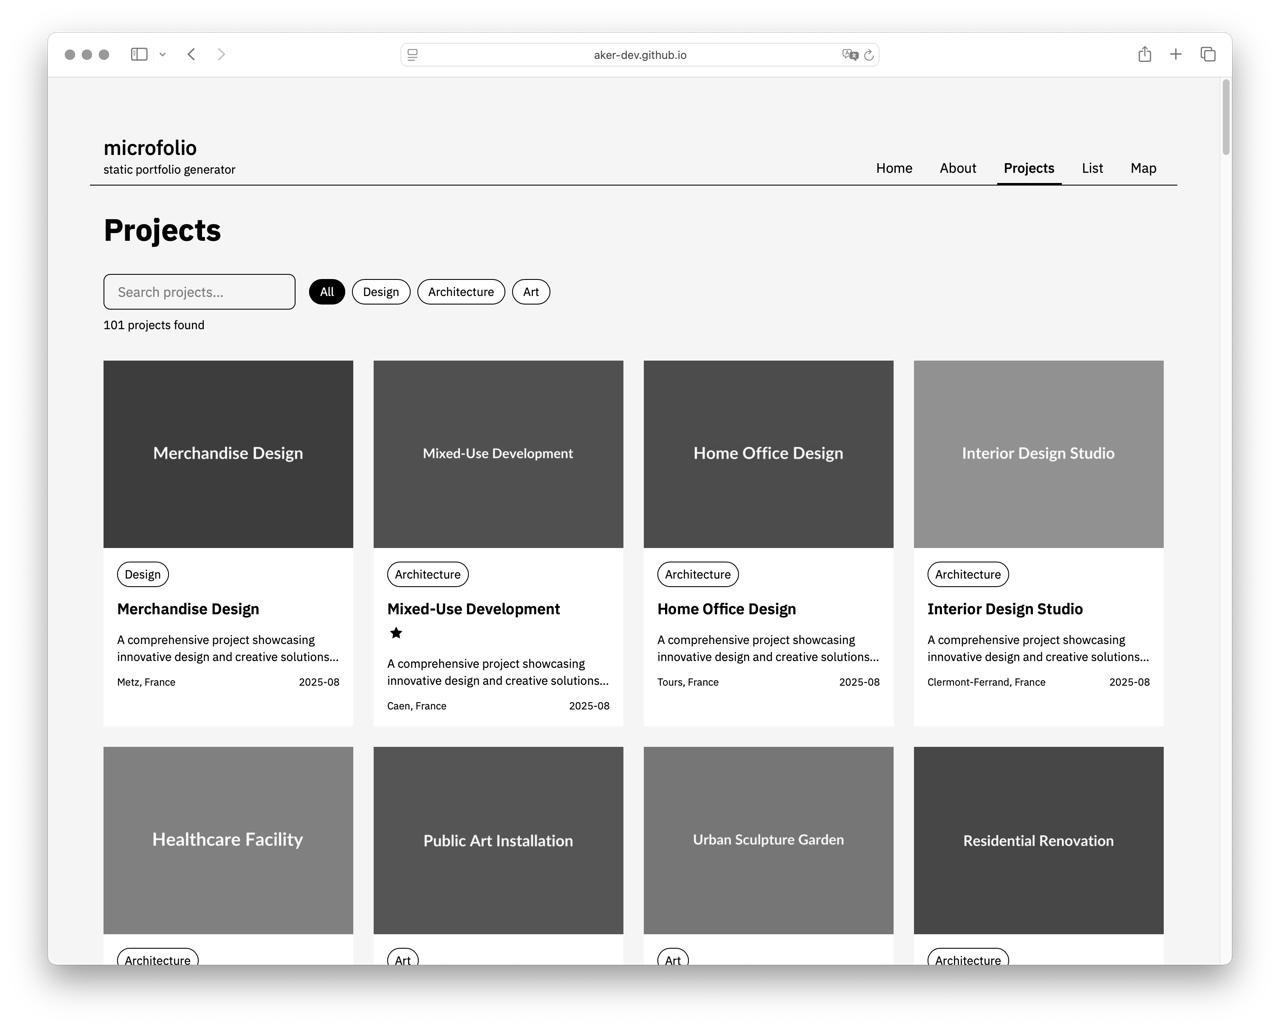
Task: Click Architecture tag on Residential Renovation card
Action: click(968, 958)
